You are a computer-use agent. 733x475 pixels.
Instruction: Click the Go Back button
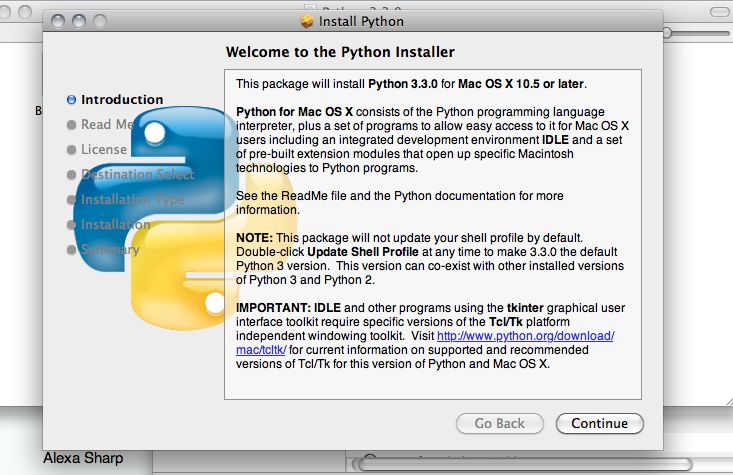[500, 423]
